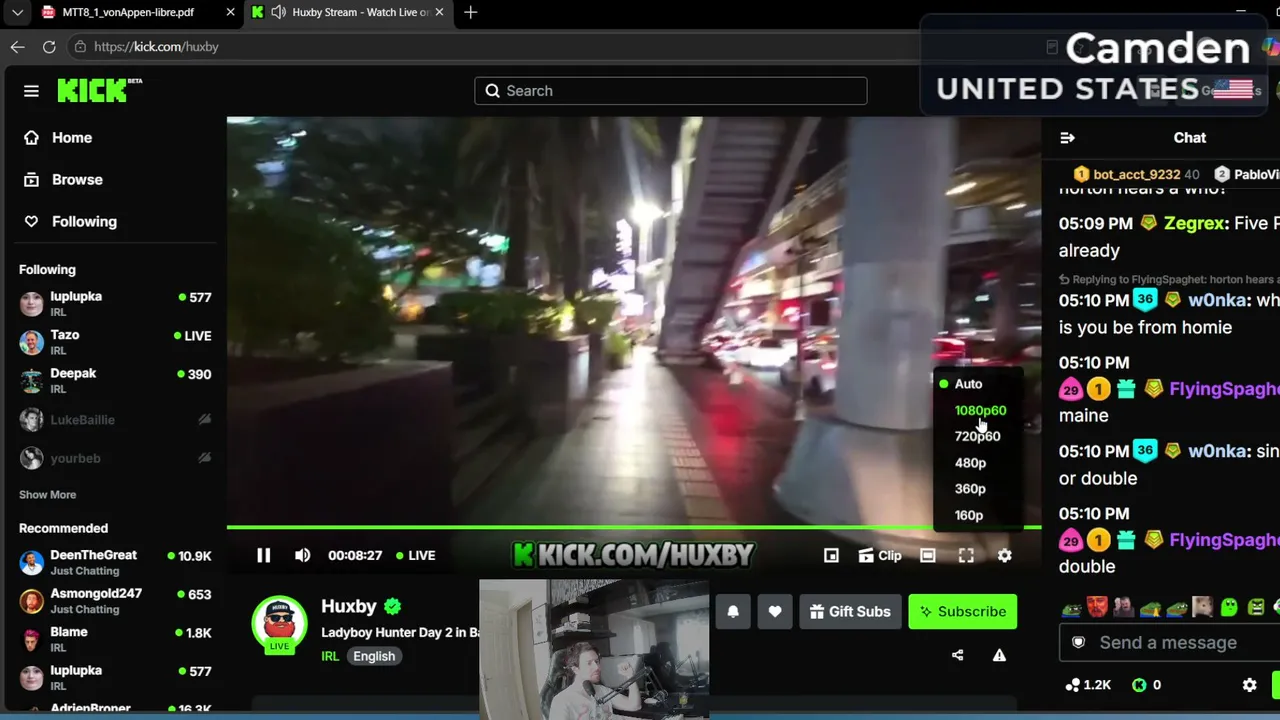
Task: Open Browse in the sidebar
Action: (63, 180)
